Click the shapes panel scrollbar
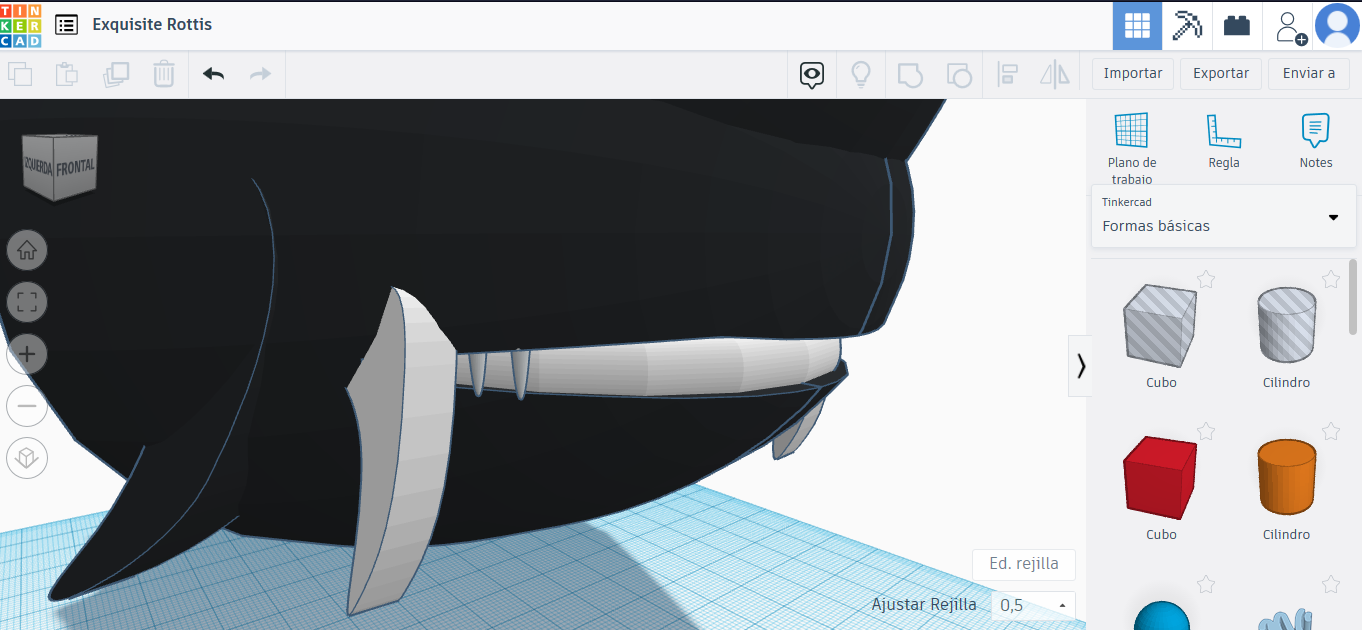Image resolution: width=1366 pixels, height=630 pixels. tap(1353, 296)
